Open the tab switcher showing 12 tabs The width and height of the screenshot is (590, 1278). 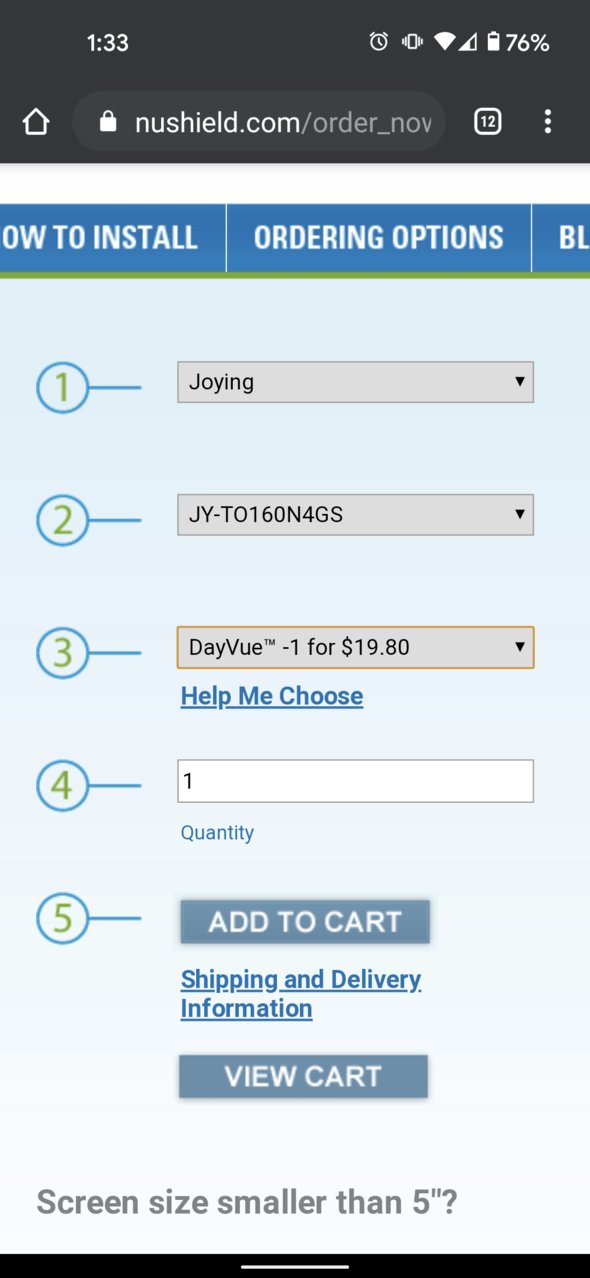point(487,122)
